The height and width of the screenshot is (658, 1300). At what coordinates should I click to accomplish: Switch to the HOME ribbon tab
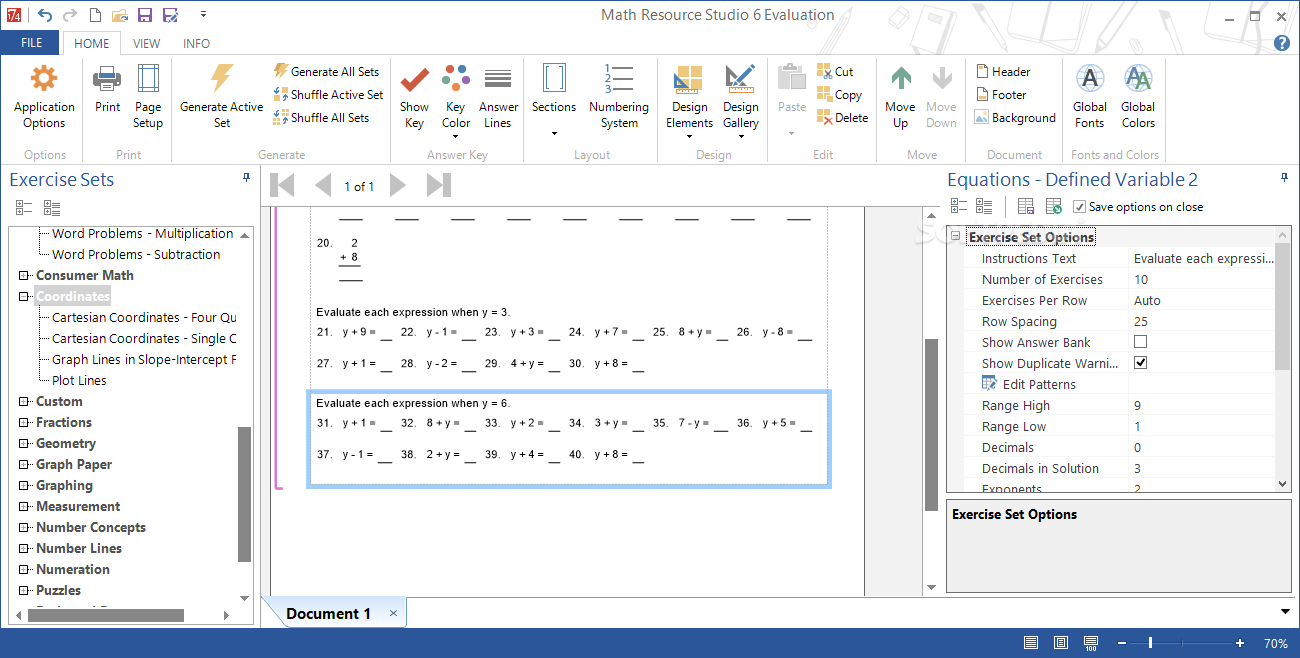(92, 43)
